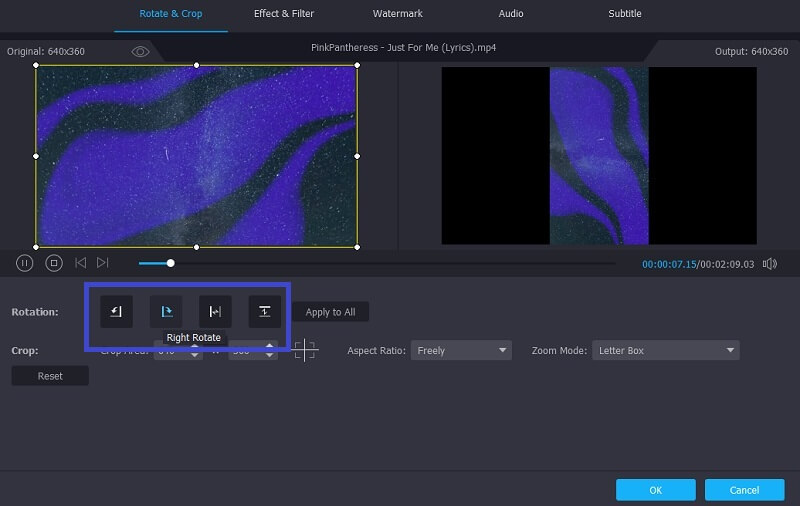
Task: Flip the video vertically
Action: coord(265,312)
